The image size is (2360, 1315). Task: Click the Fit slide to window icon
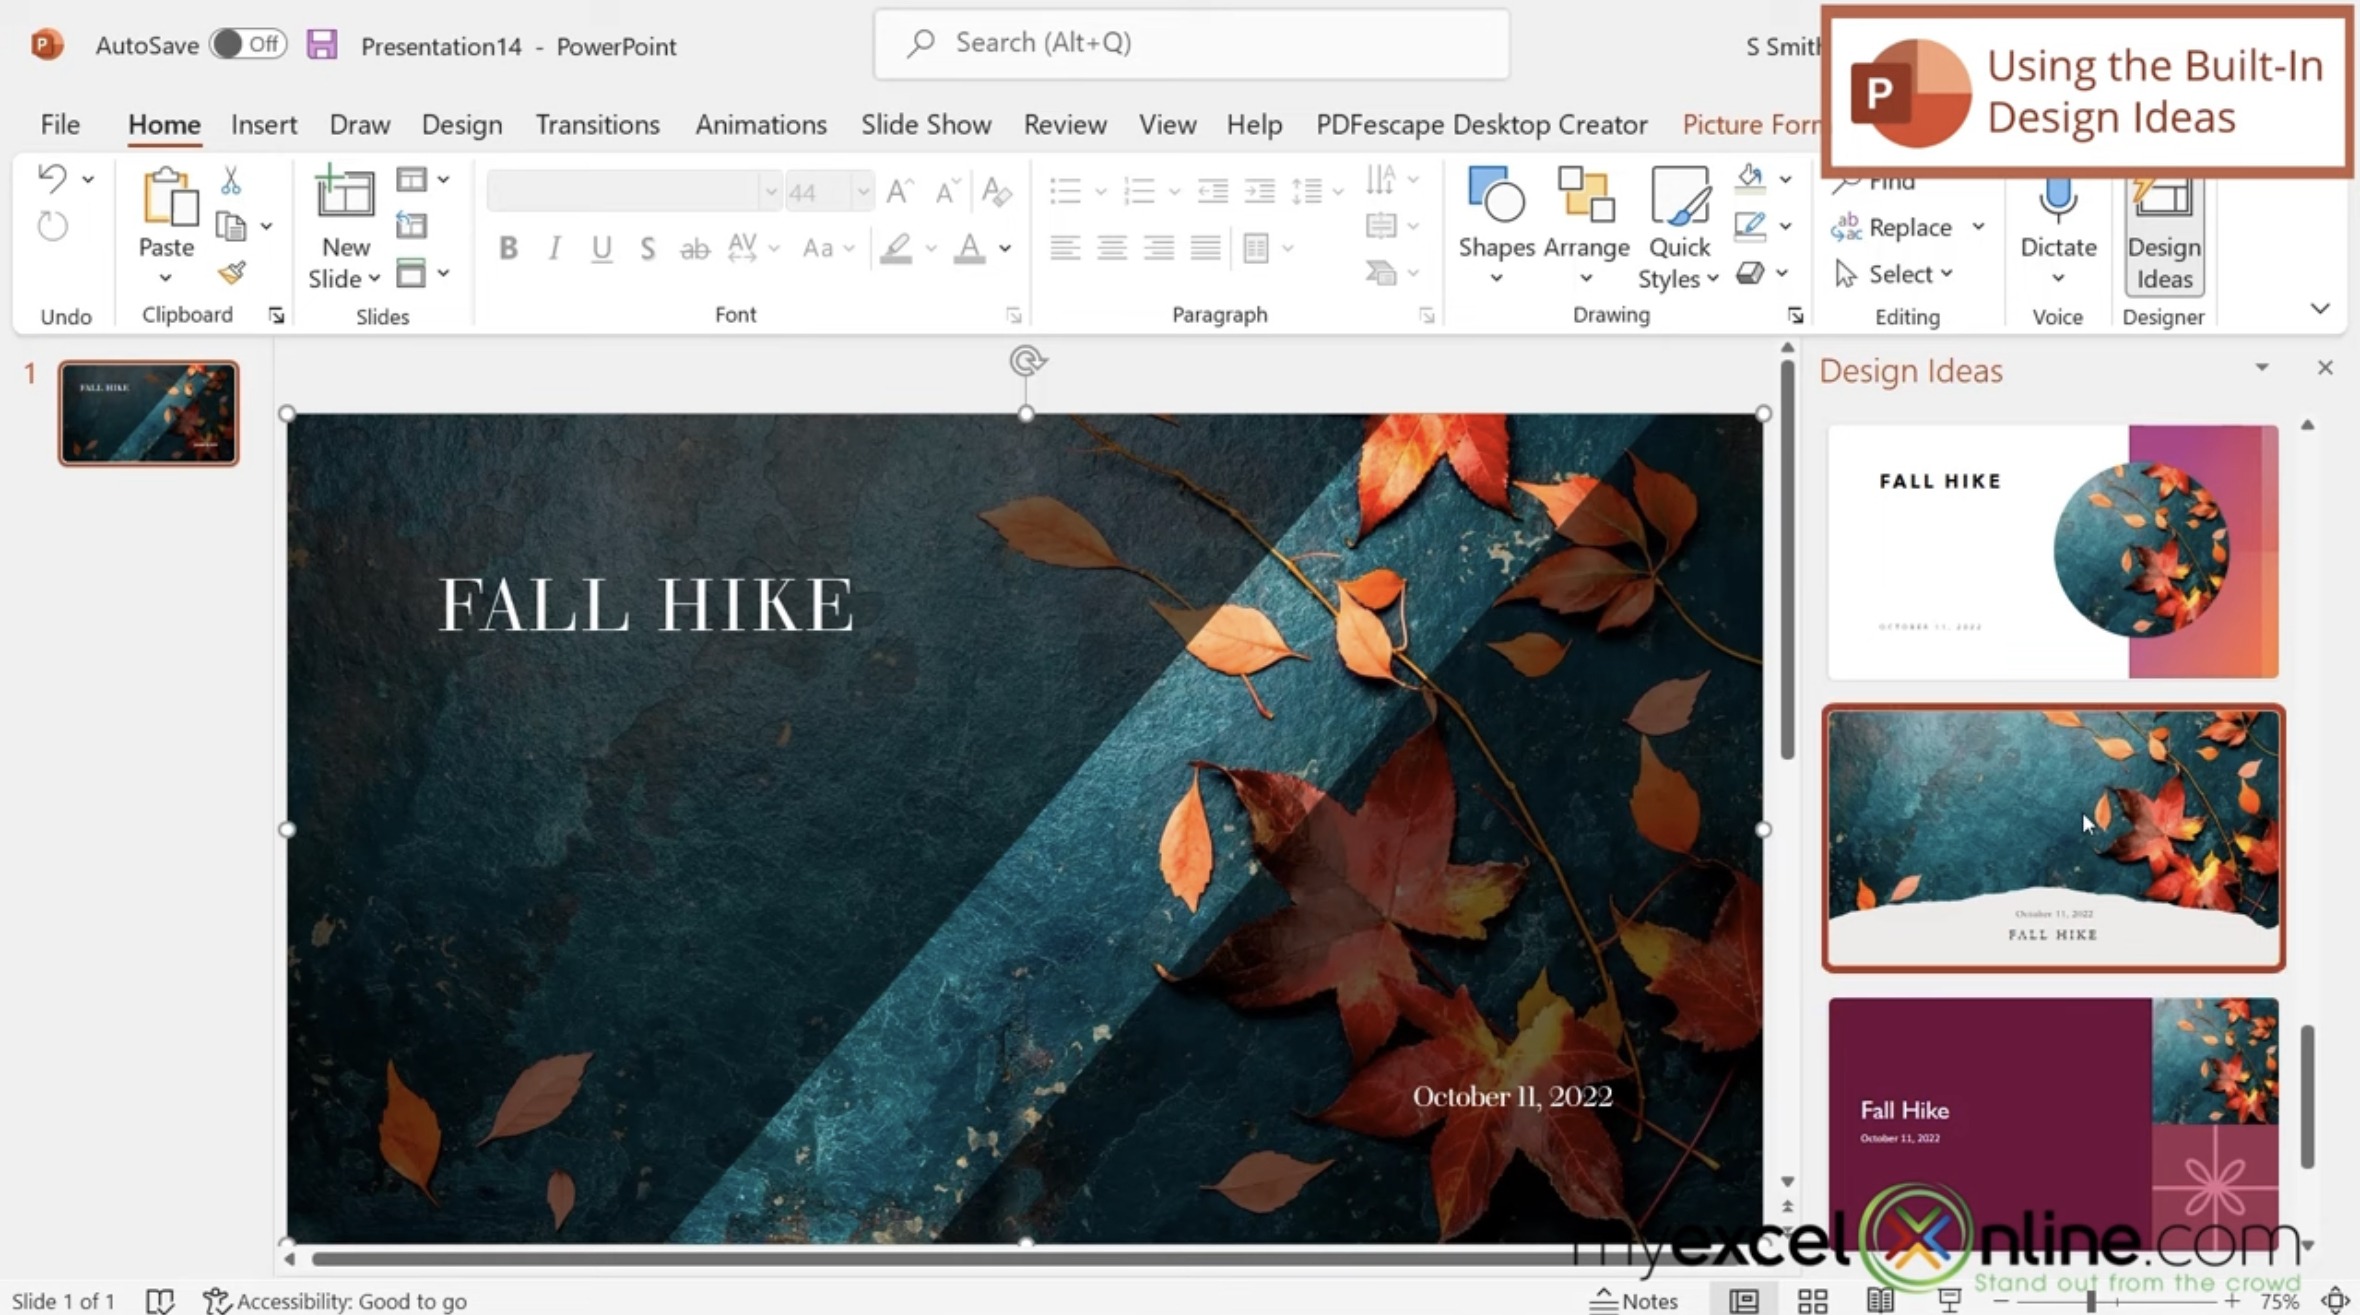[2335, 1300]
